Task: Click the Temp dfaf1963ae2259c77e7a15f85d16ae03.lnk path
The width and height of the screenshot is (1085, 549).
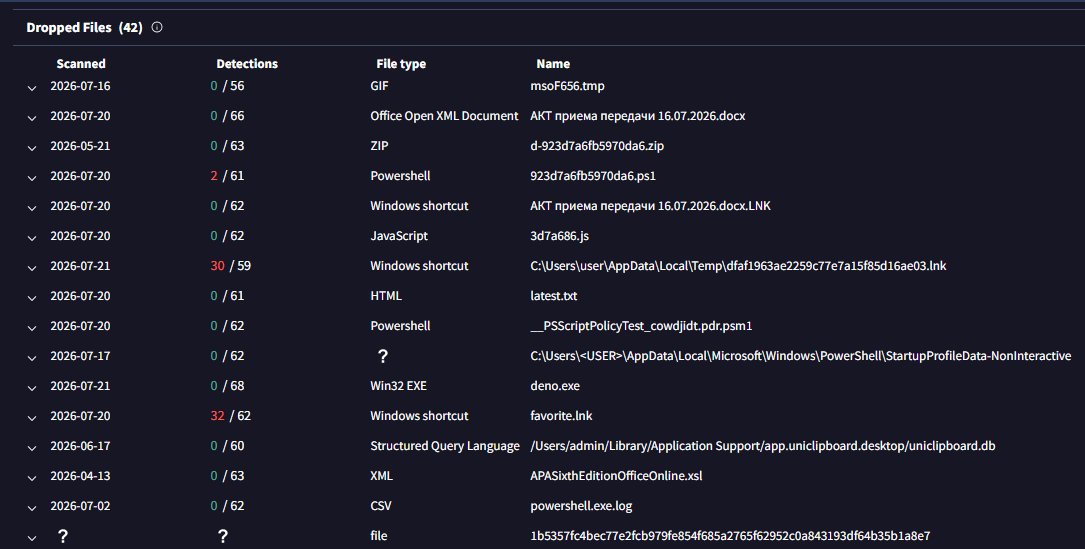Action: click(x=738, y=266)
